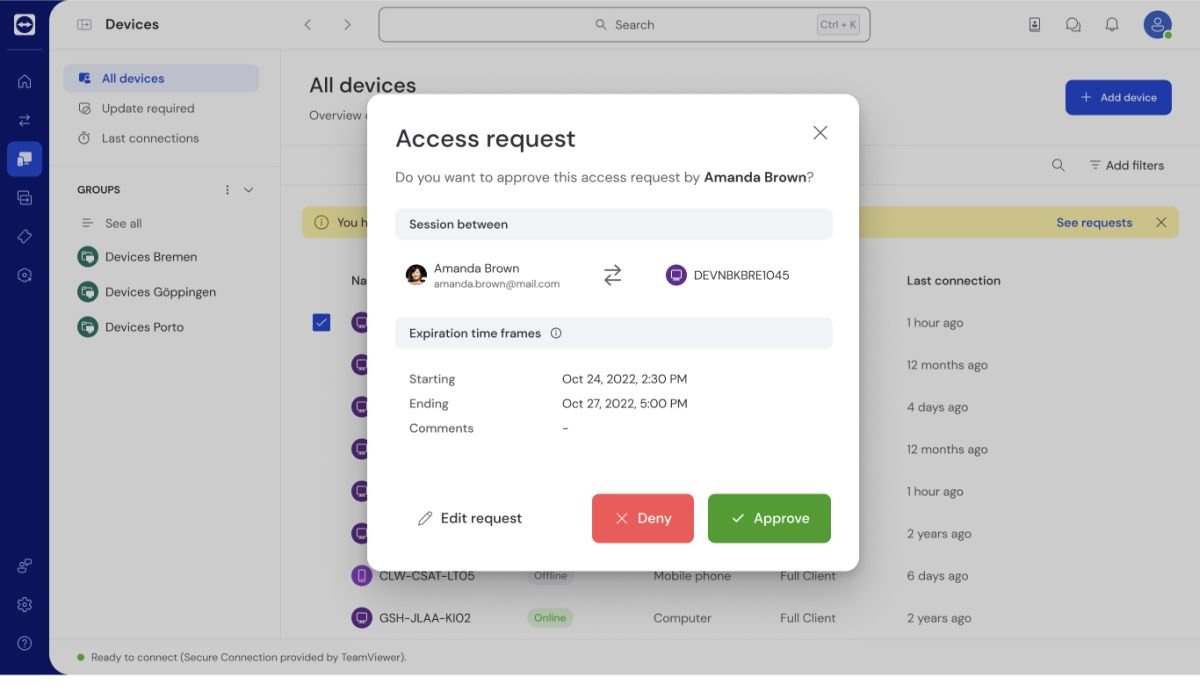Deny the access request
The width and height of the screenshot is (1200, 692).
coord(643,518)
